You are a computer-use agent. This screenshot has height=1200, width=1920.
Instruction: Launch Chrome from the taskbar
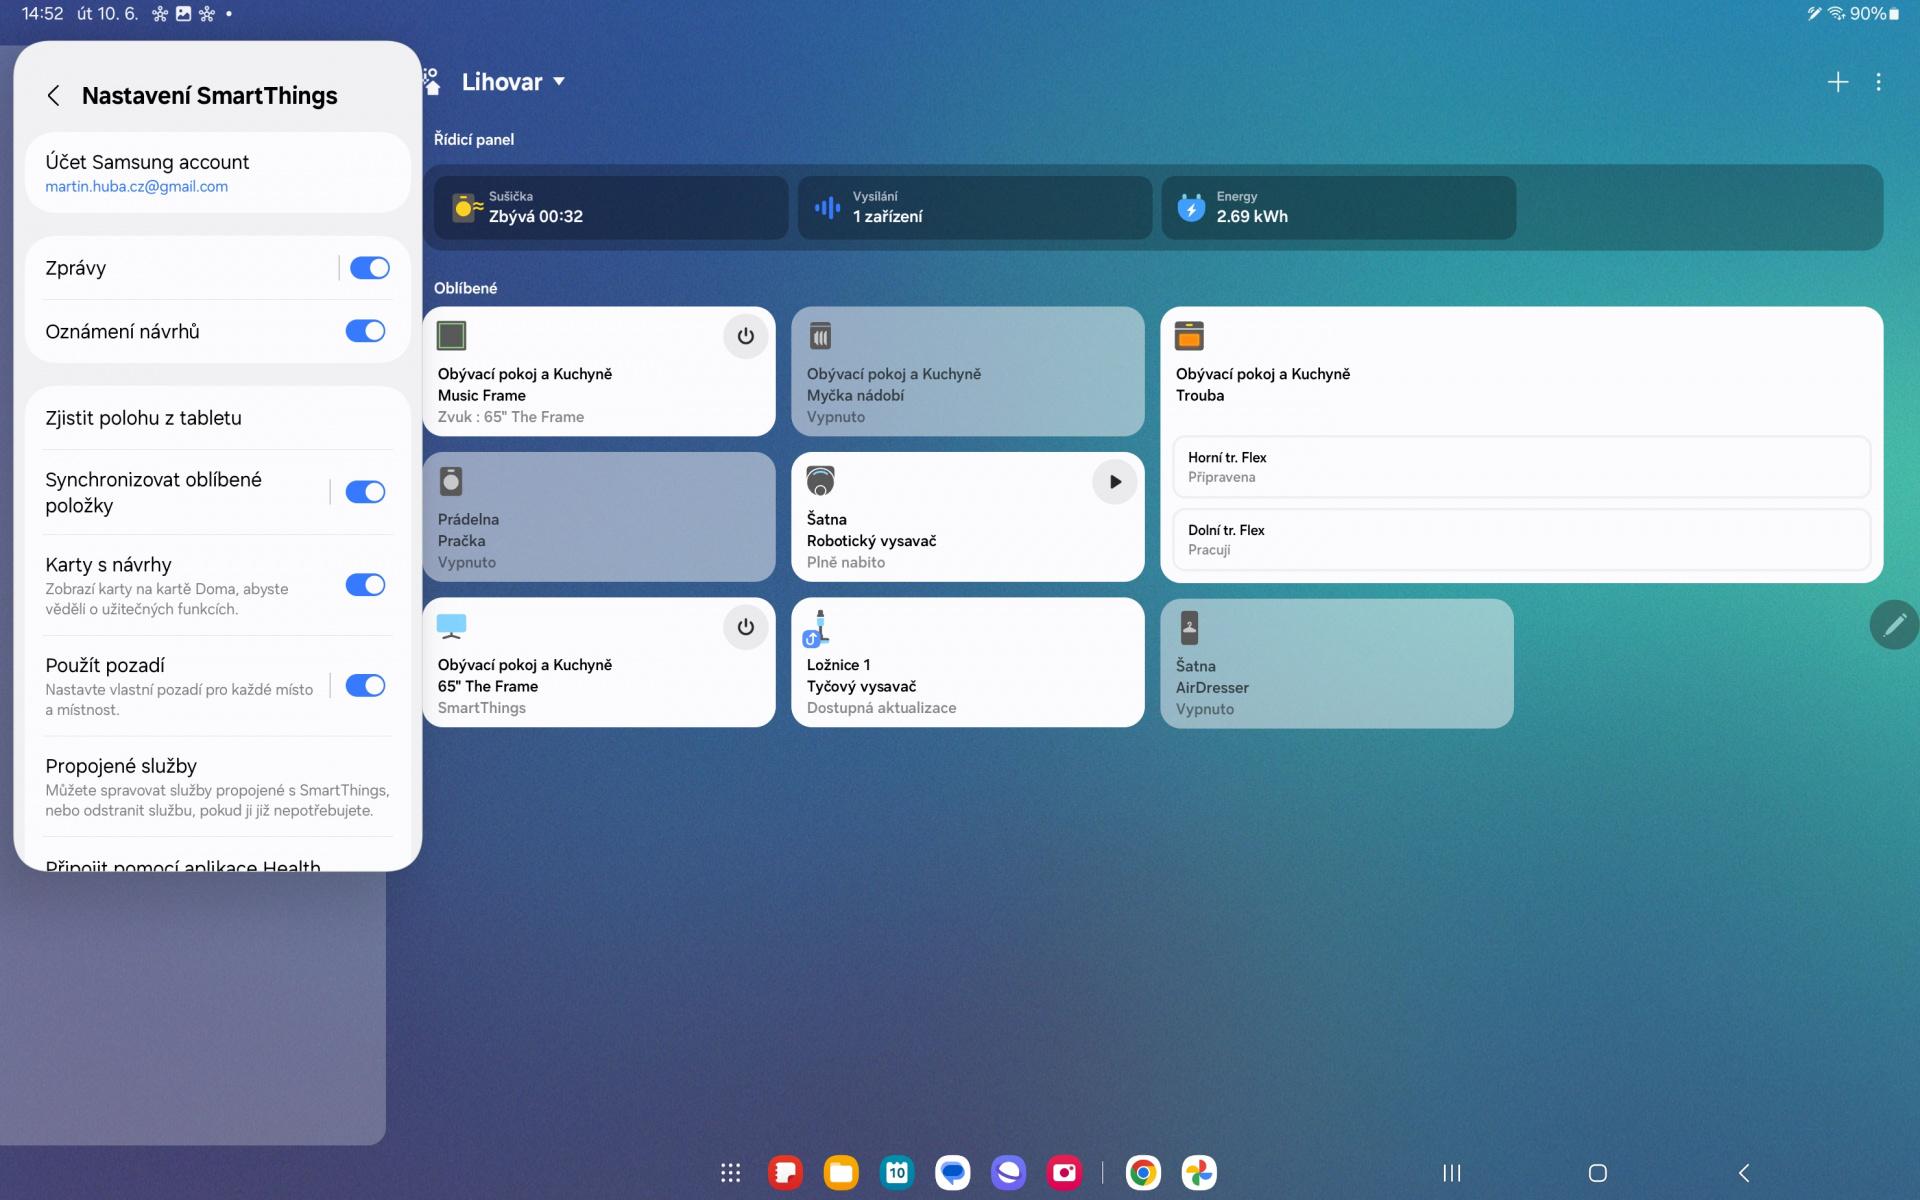1143,1172
